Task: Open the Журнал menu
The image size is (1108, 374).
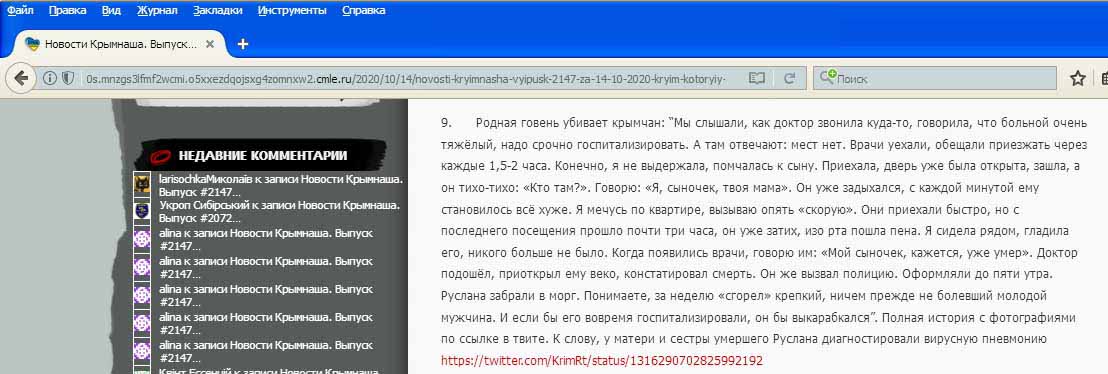Action: point(157,11)
